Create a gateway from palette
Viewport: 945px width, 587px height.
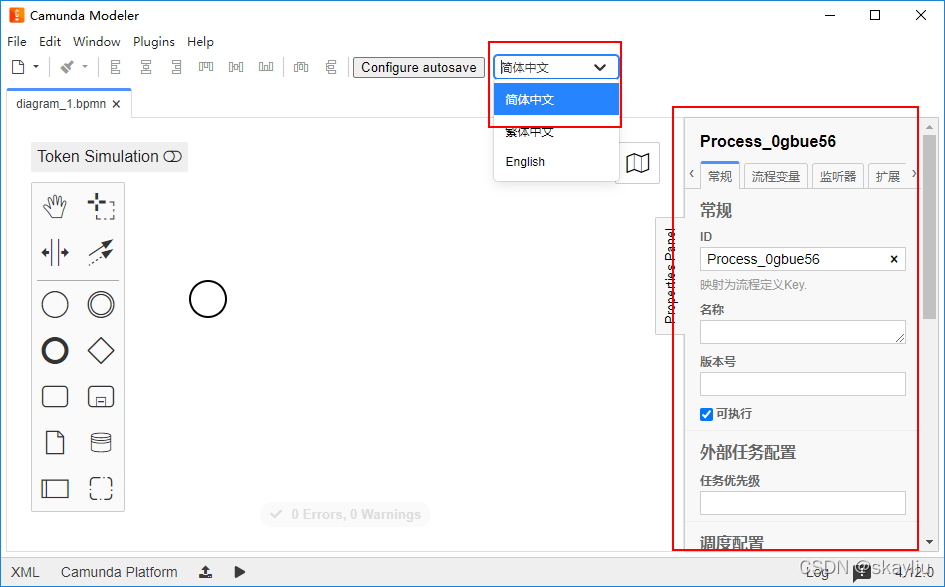tap(101, 350)
